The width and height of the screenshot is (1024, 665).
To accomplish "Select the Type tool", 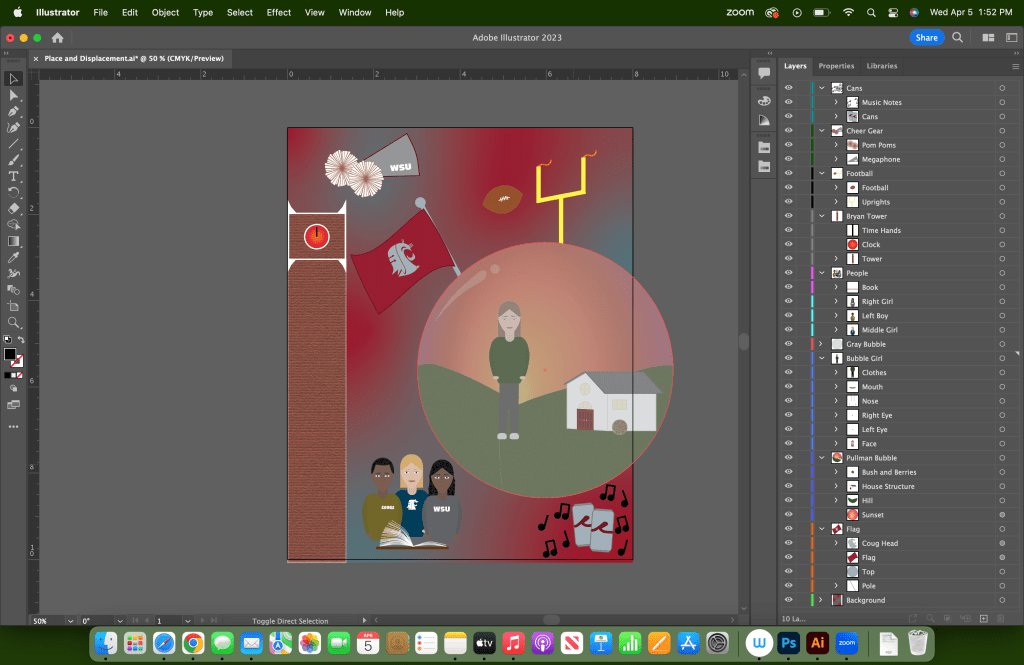I will pos(13,176).
